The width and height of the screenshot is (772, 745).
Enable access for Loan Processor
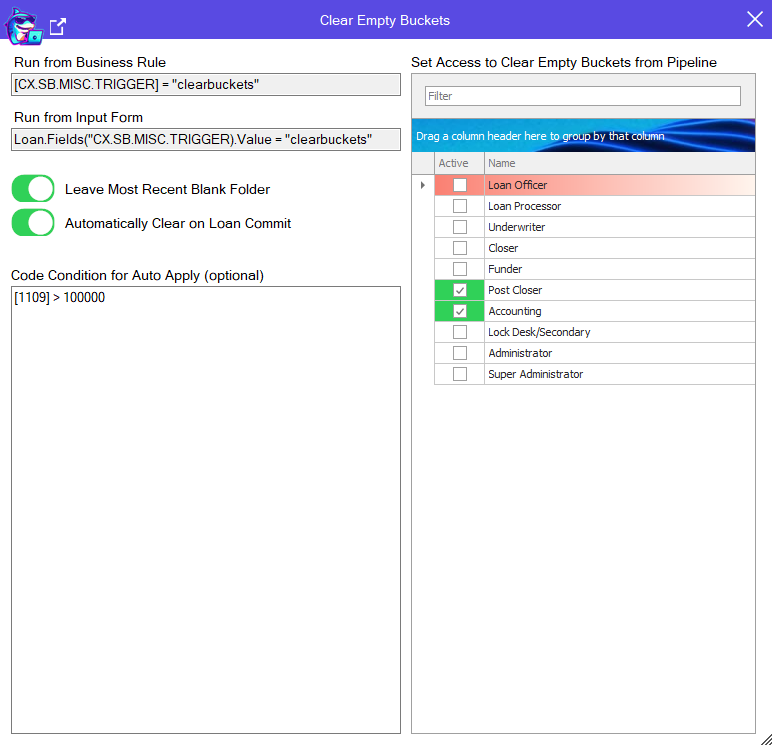point(460,206)
